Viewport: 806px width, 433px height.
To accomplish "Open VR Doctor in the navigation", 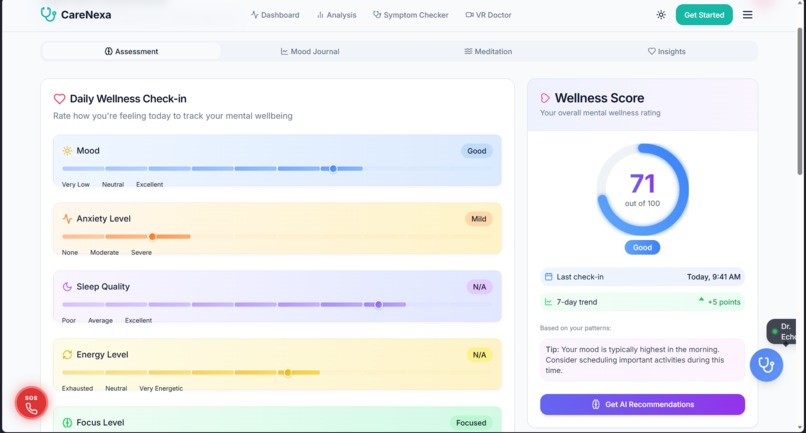I will [488, 15].
